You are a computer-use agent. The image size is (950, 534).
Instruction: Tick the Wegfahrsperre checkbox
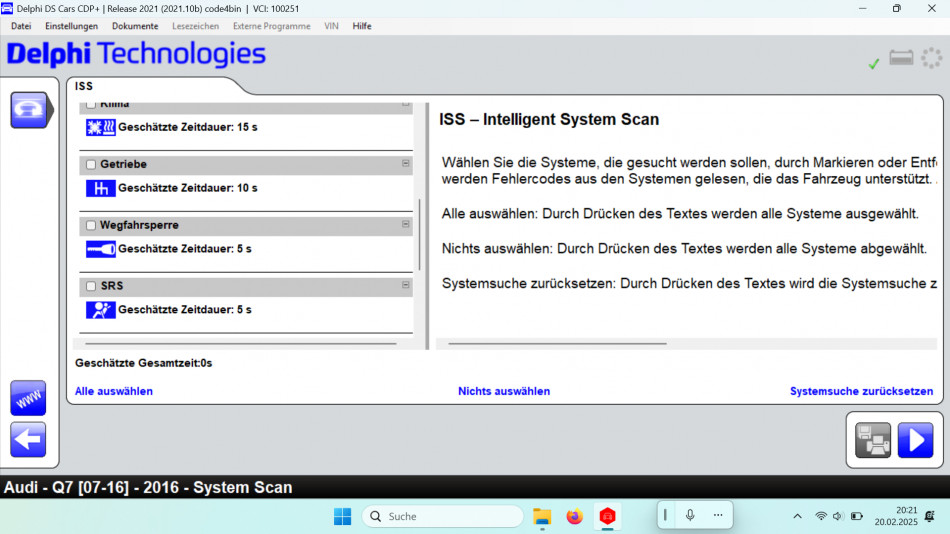91,226
